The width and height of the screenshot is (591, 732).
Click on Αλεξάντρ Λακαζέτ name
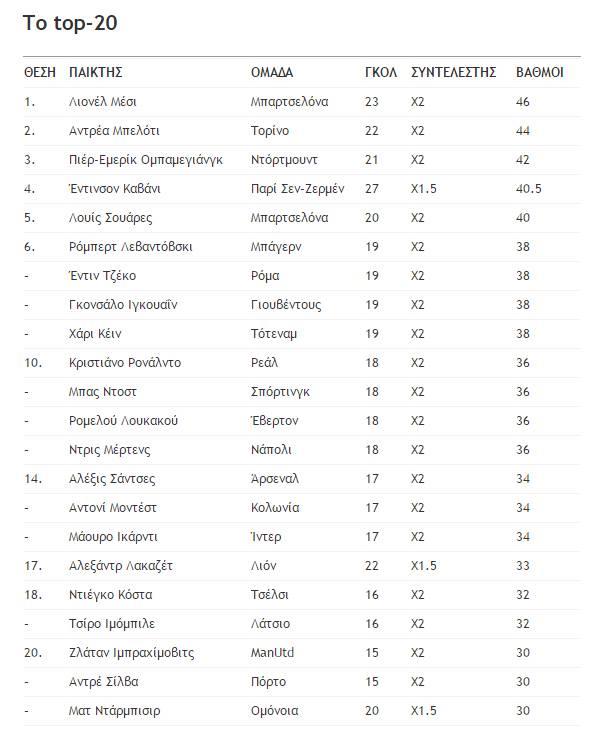pos(120,565)
